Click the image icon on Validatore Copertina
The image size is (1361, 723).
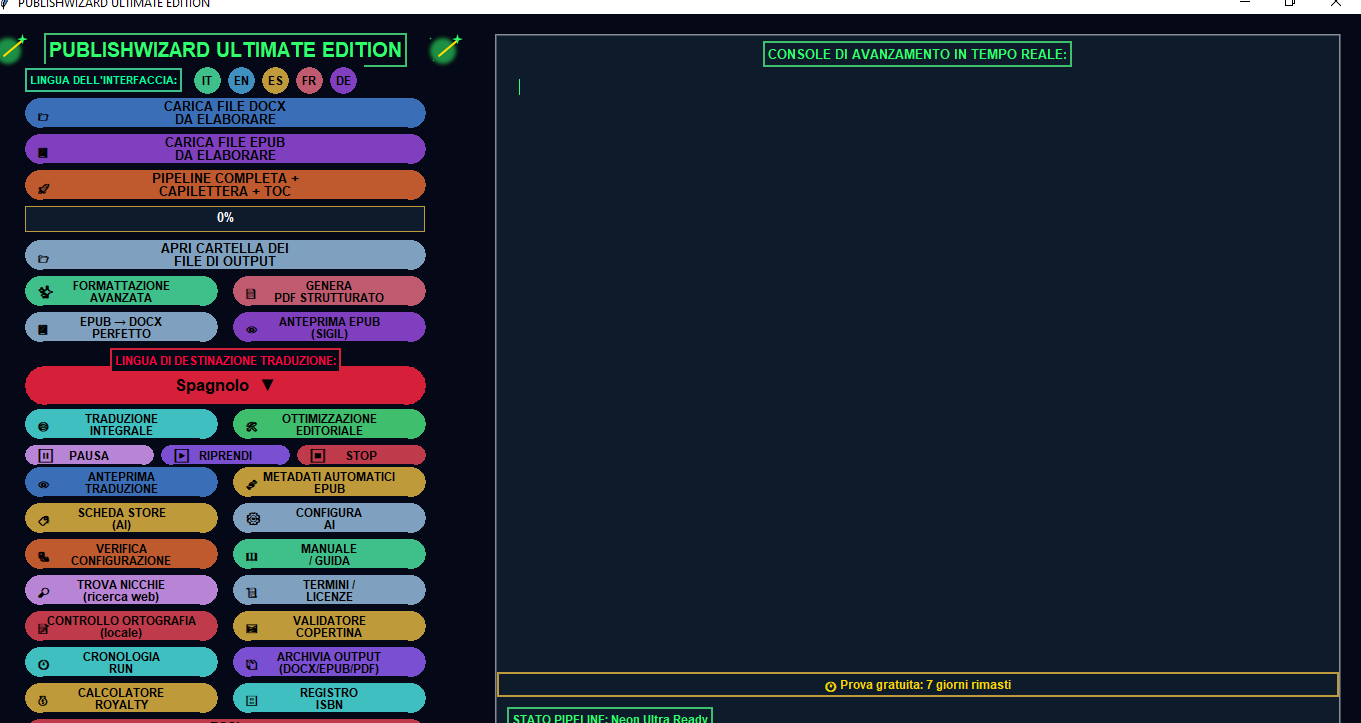pyautogui.click(x=251, y=629)
